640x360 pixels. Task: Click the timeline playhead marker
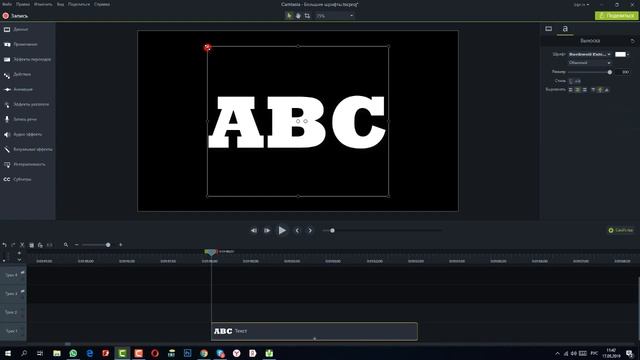click(211, 253)
